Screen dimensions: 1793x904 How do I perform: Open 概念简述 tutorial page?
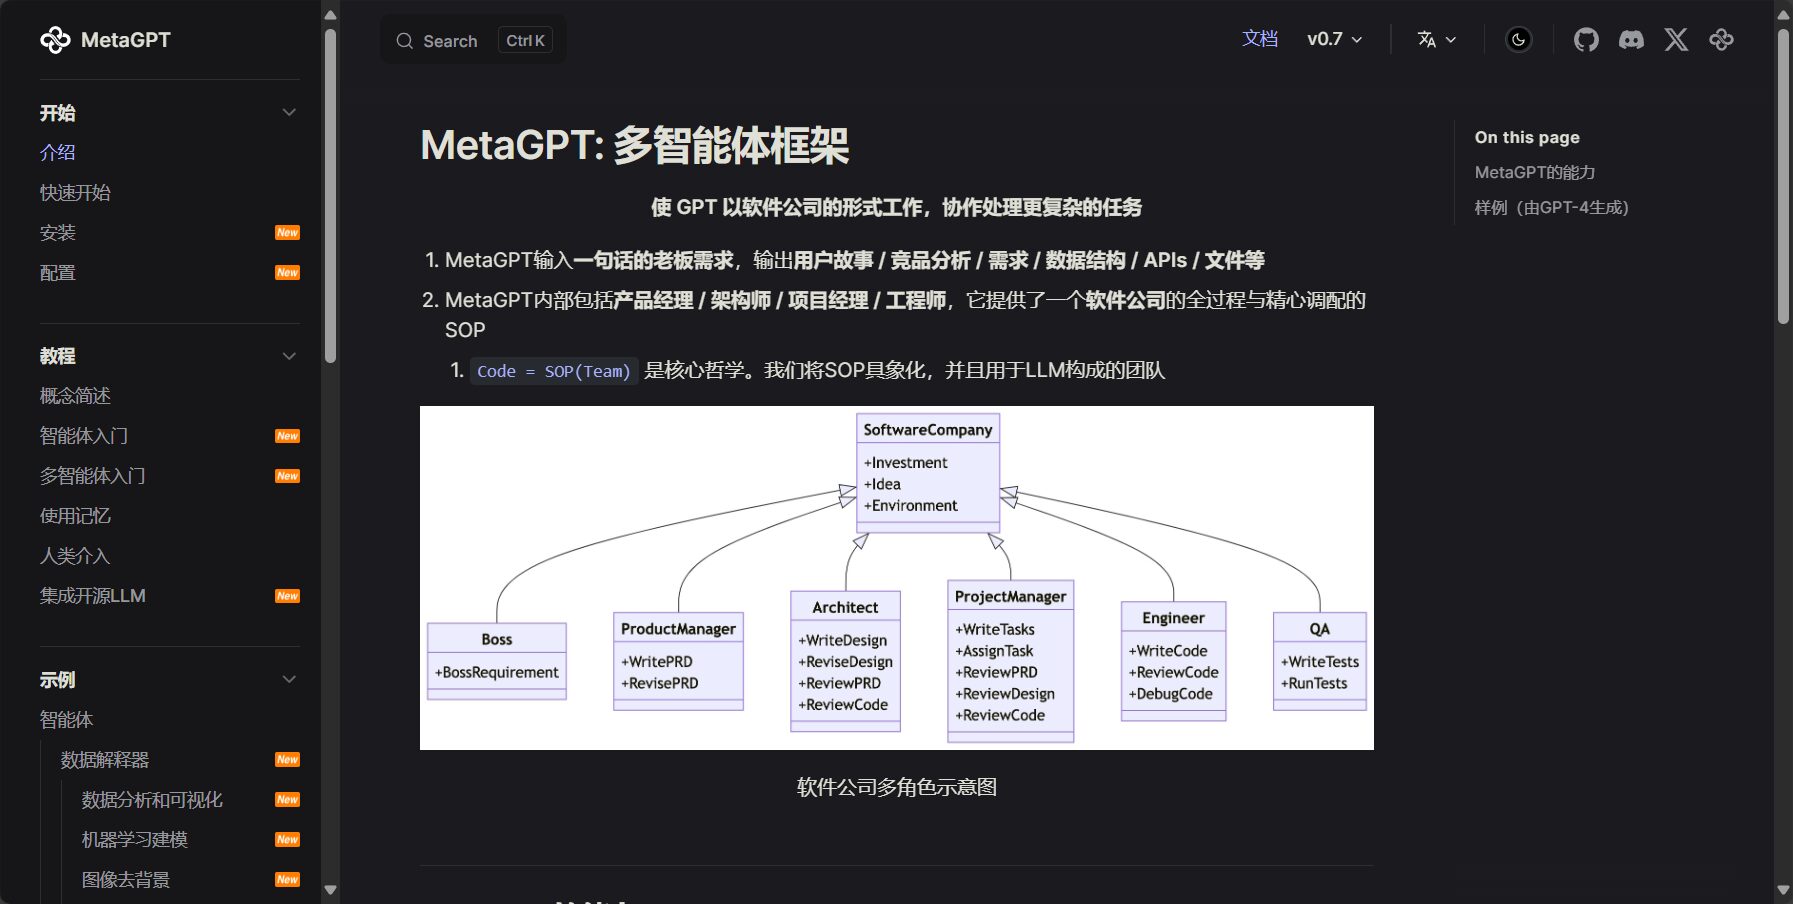(x=75, y=396)
